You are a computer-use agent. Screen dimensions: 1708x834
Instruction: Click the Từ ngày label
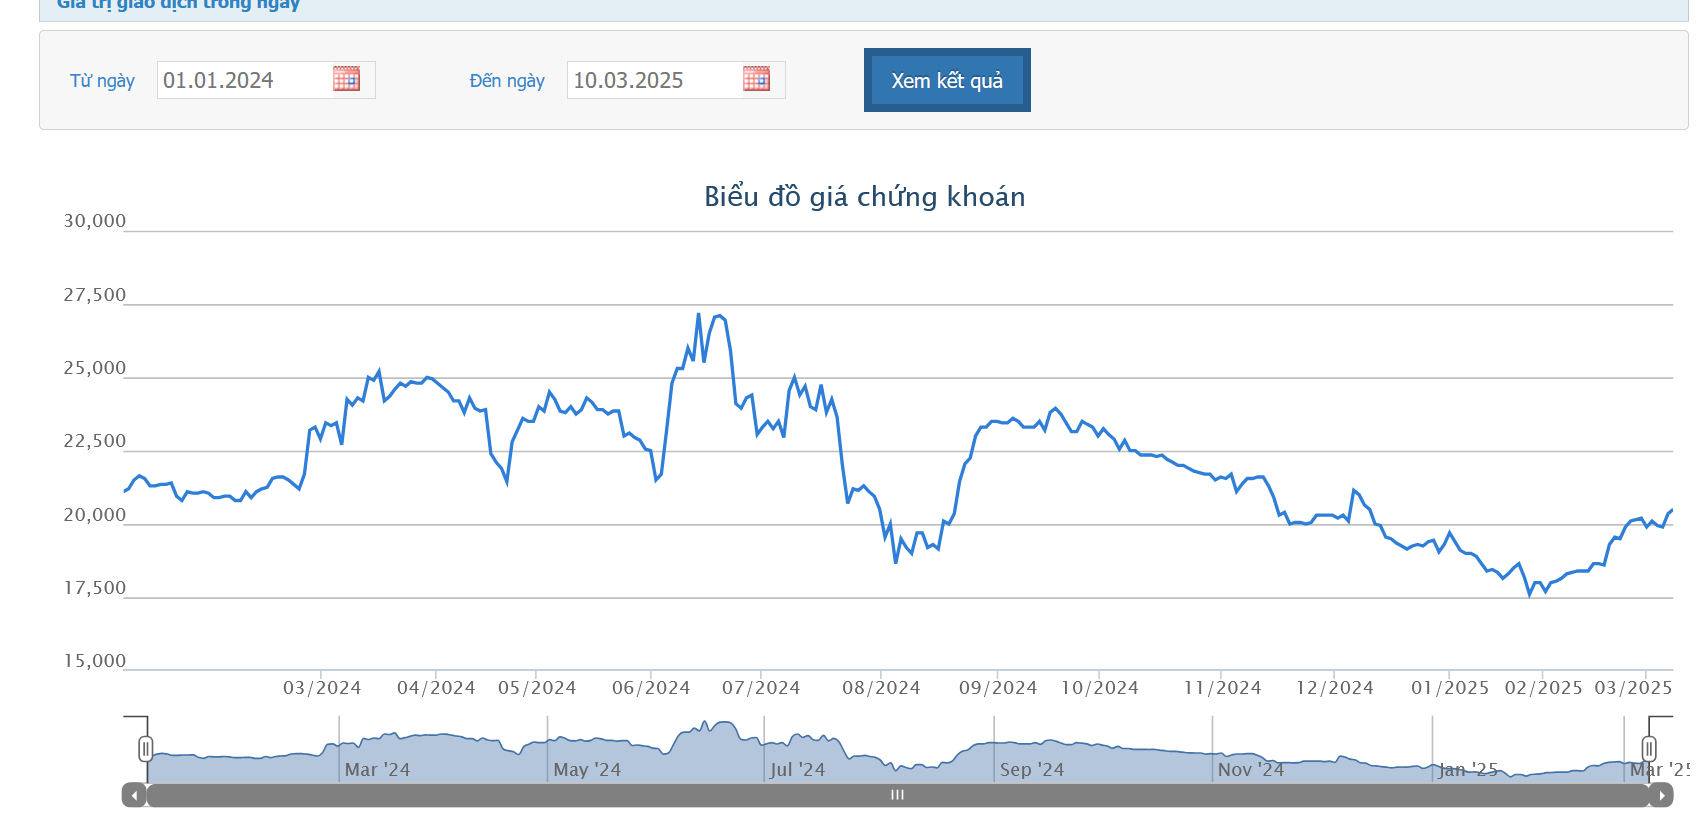click(102, 81)
